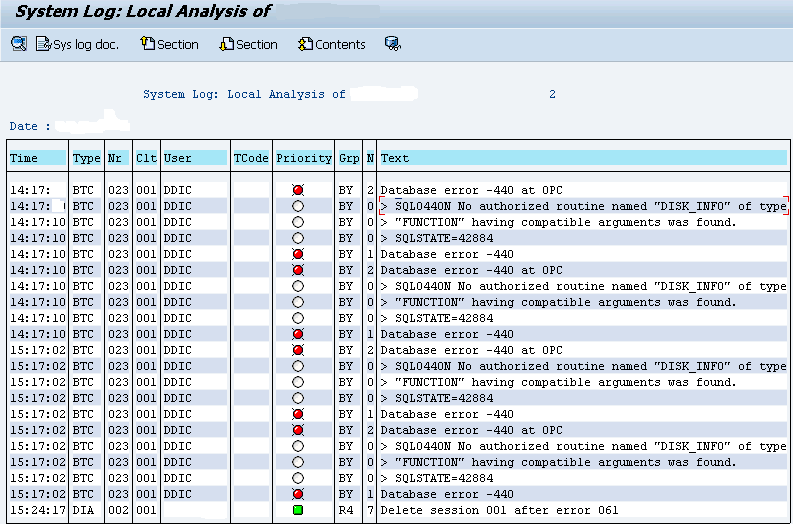Select the Clt column header
Viewport: 793px width, 524px height.
tap(147, 158)
